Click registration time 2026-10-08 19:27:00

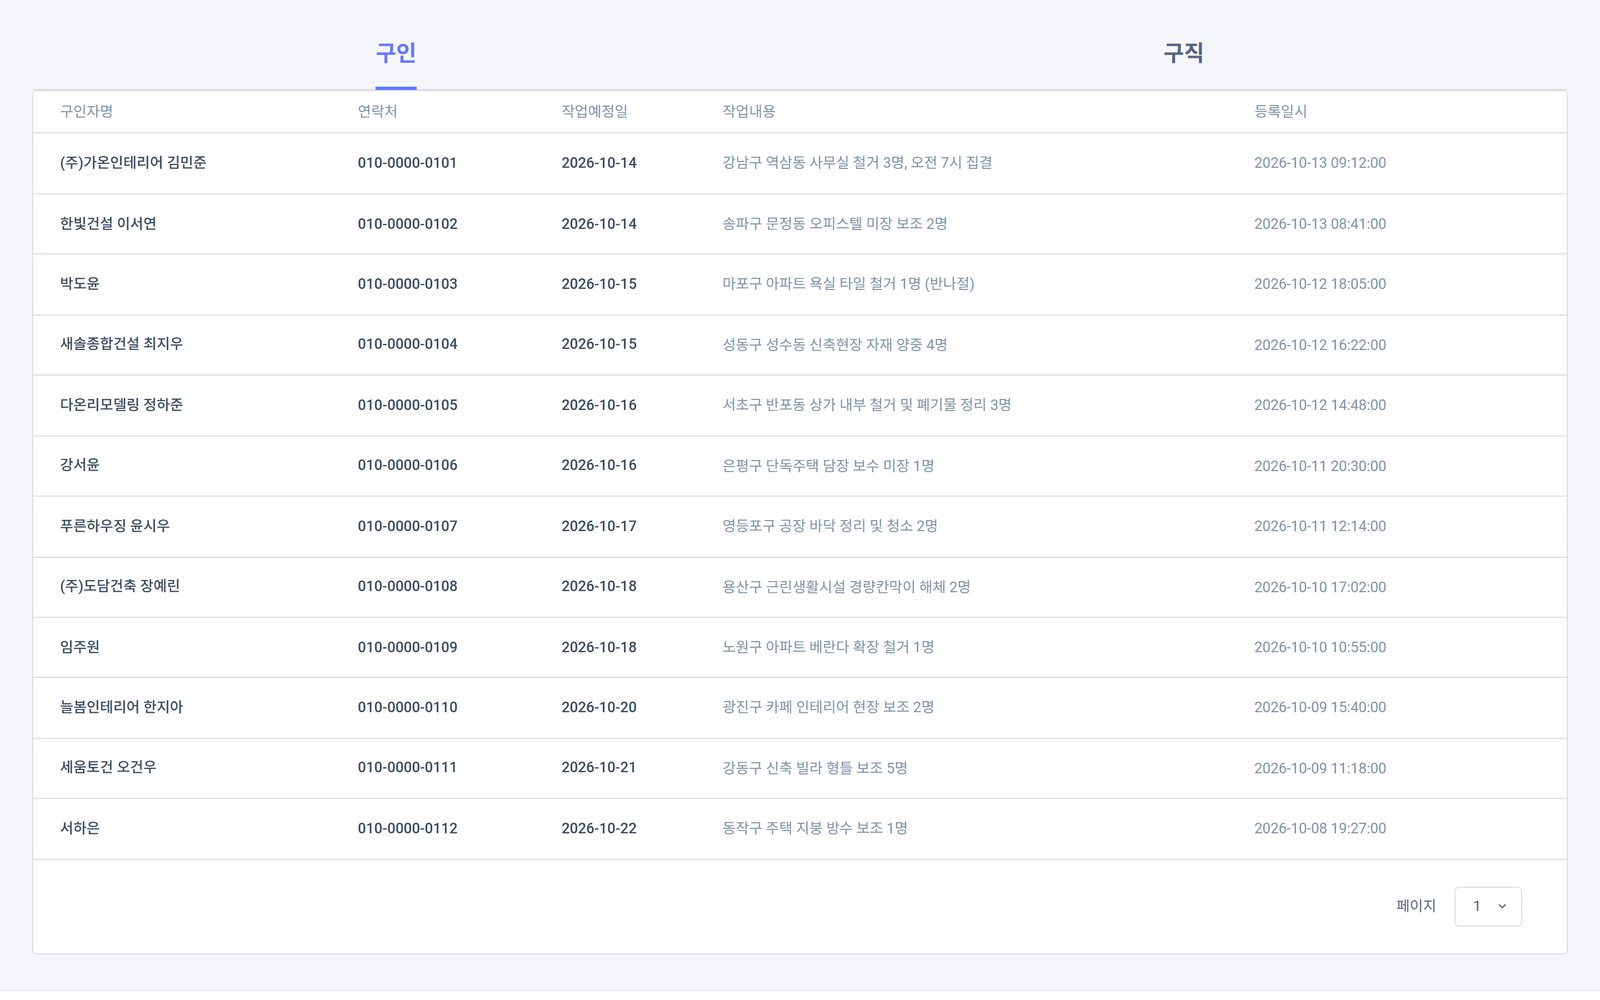click(x=1320, y=828)
